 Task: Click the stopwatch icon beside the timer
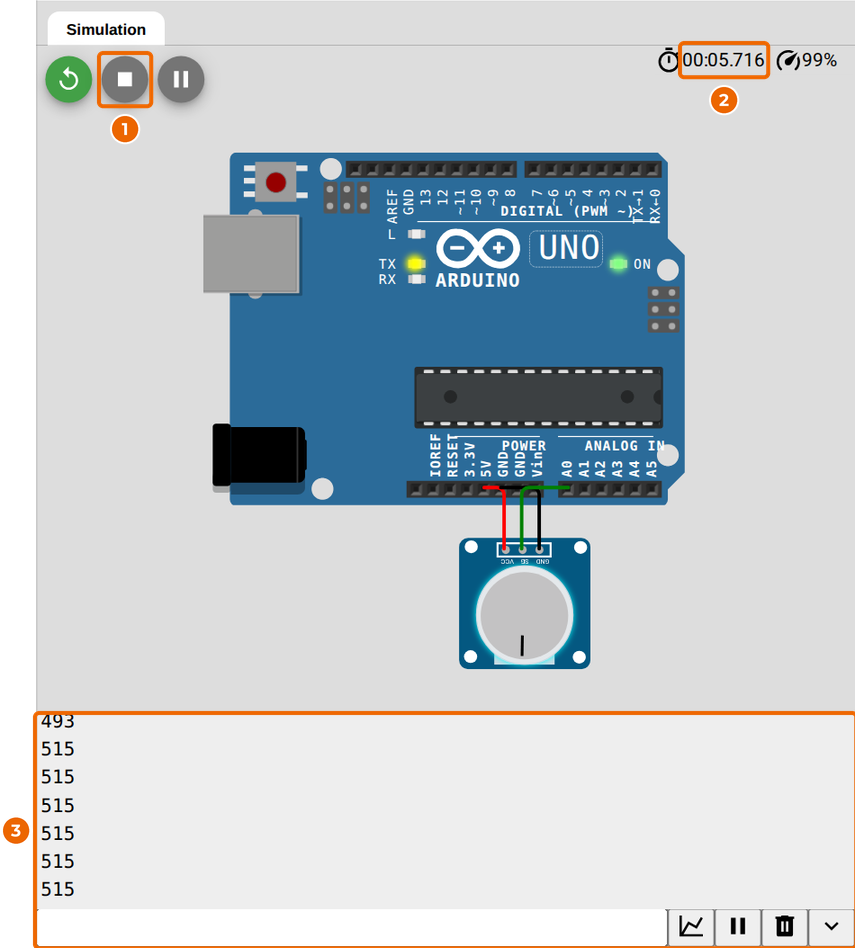668,60
